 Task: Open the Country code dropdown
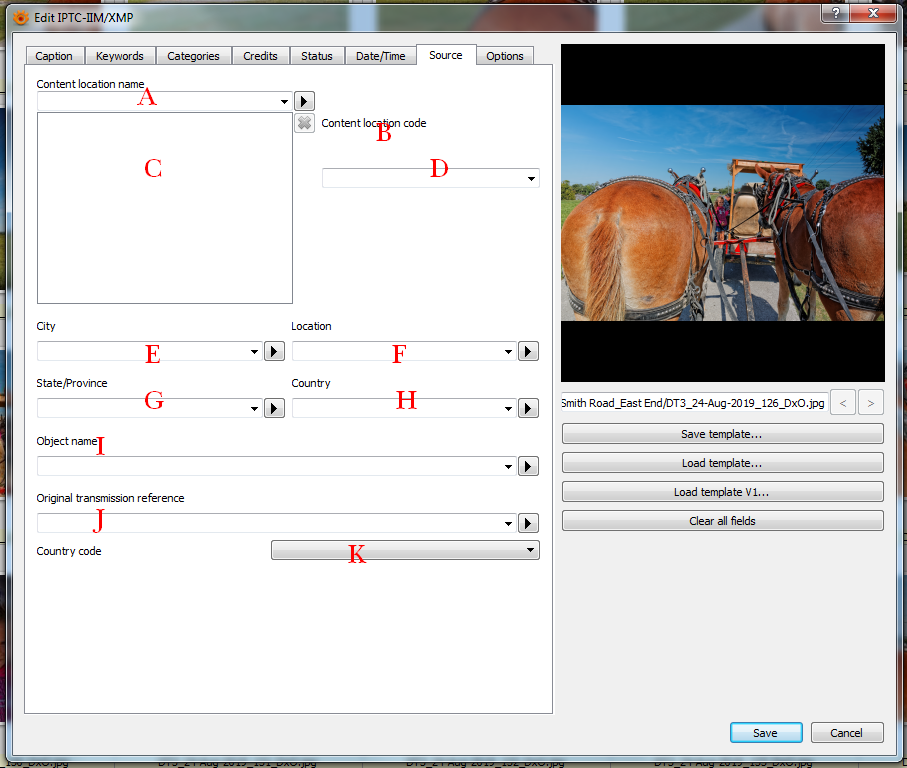(405, 550)
